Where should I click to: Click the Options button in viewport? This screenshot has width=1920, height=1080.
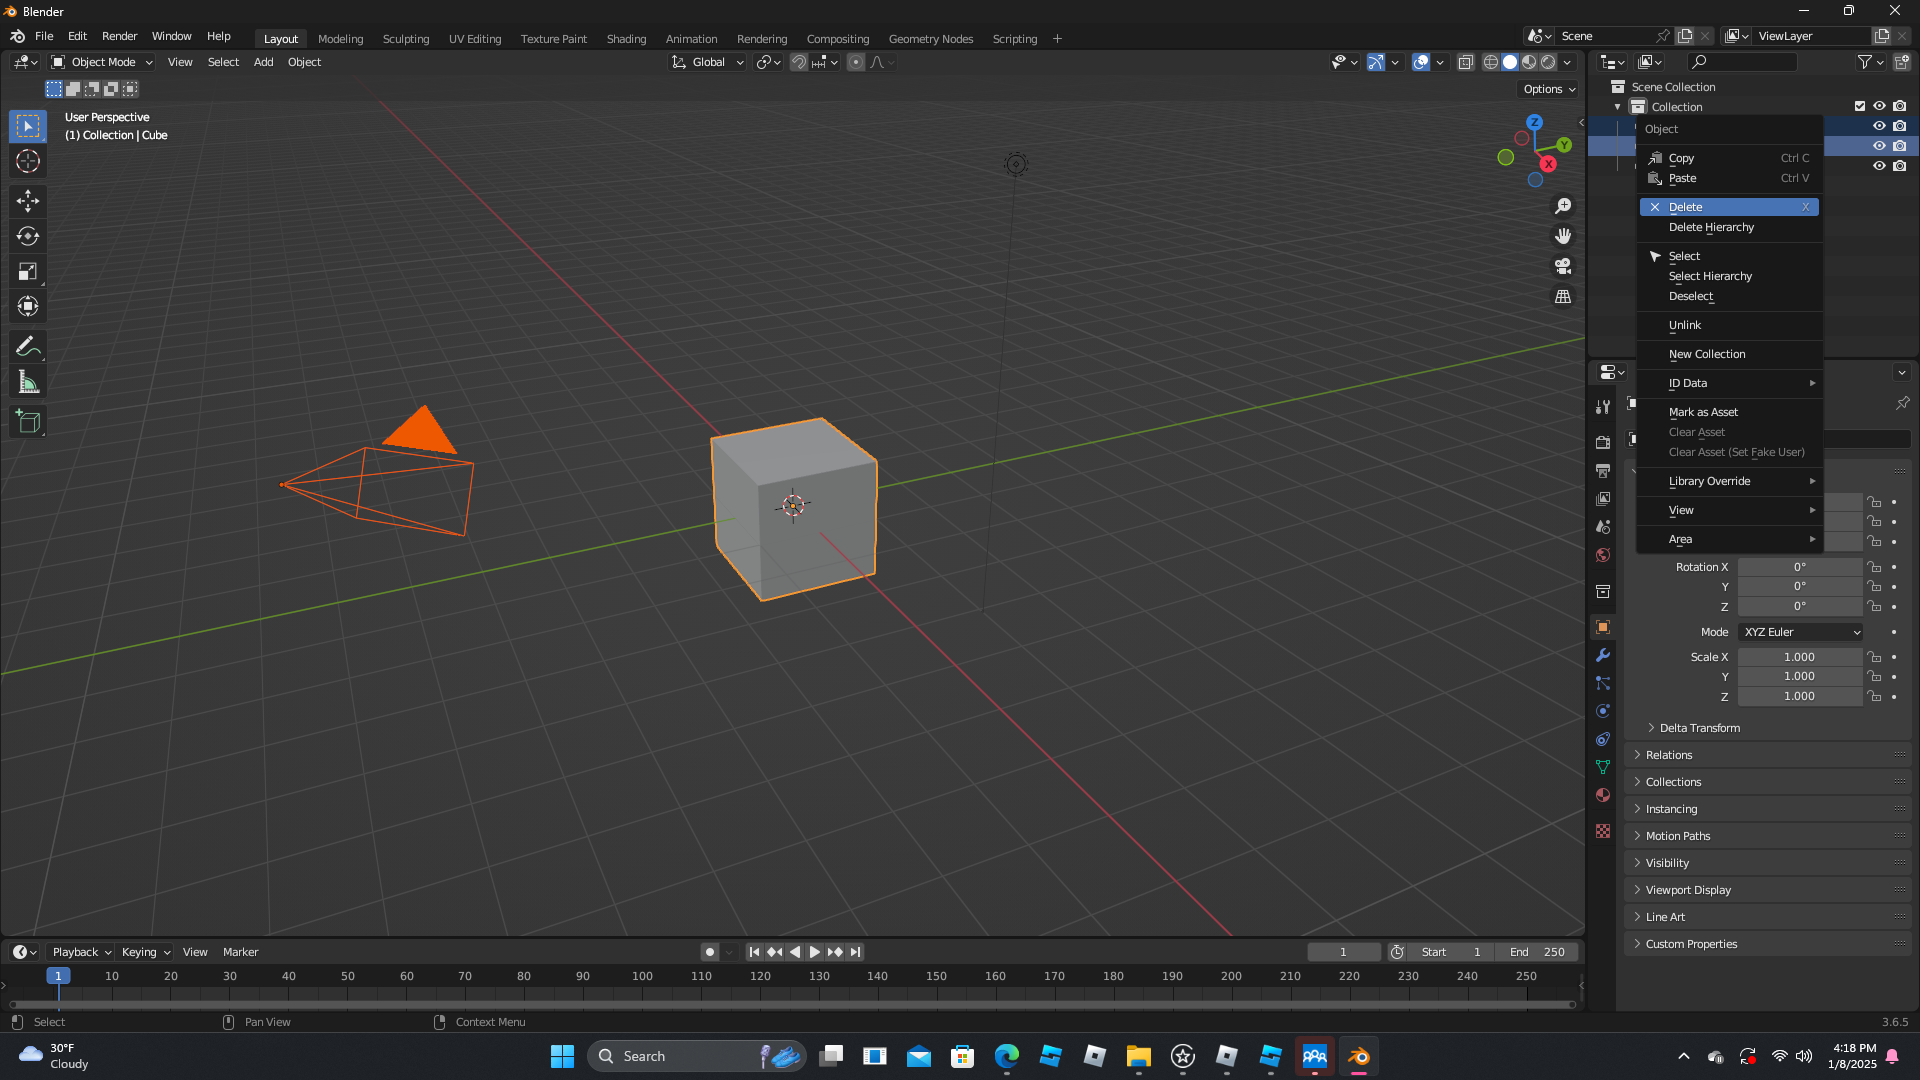coord(1549,89)
